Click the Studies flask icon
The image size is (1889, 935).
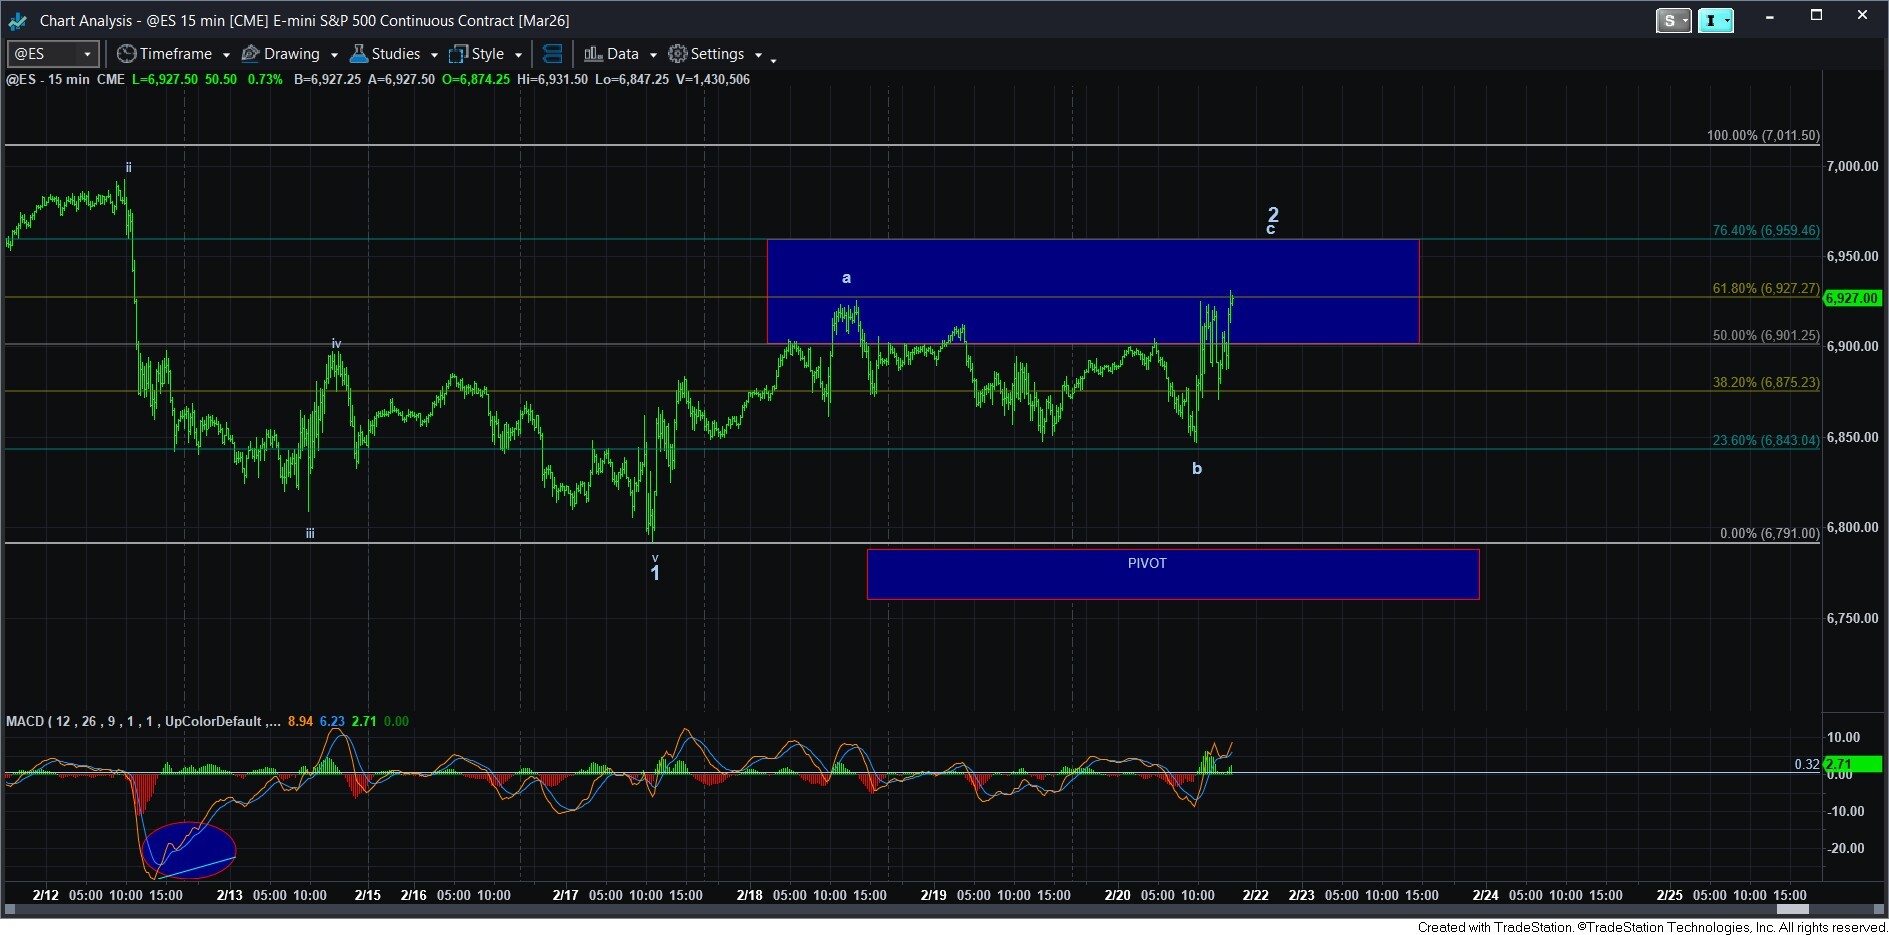pos(359,54)
